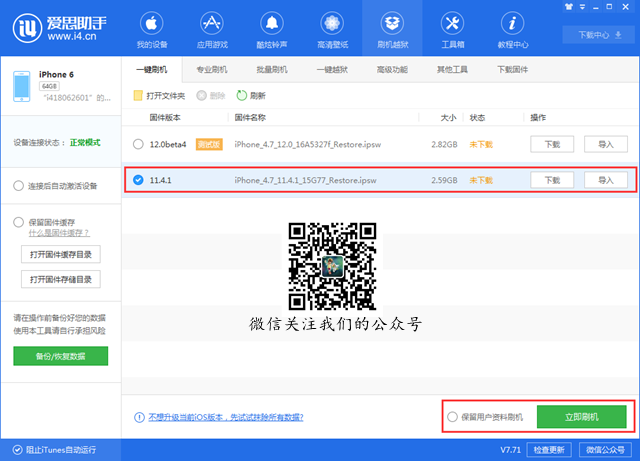Select the 12.0beta4 firmware radio button
The height and width of the screenshot is (461, 640).
coord(138,144)
